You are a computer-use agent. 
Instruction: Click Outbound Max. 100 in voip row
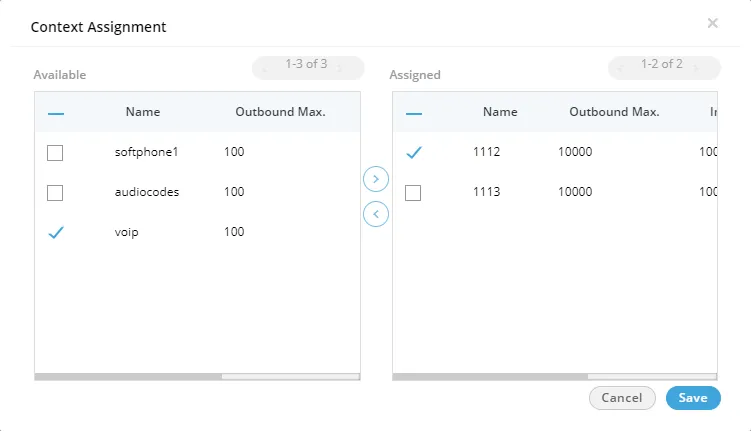click(234, 232)
